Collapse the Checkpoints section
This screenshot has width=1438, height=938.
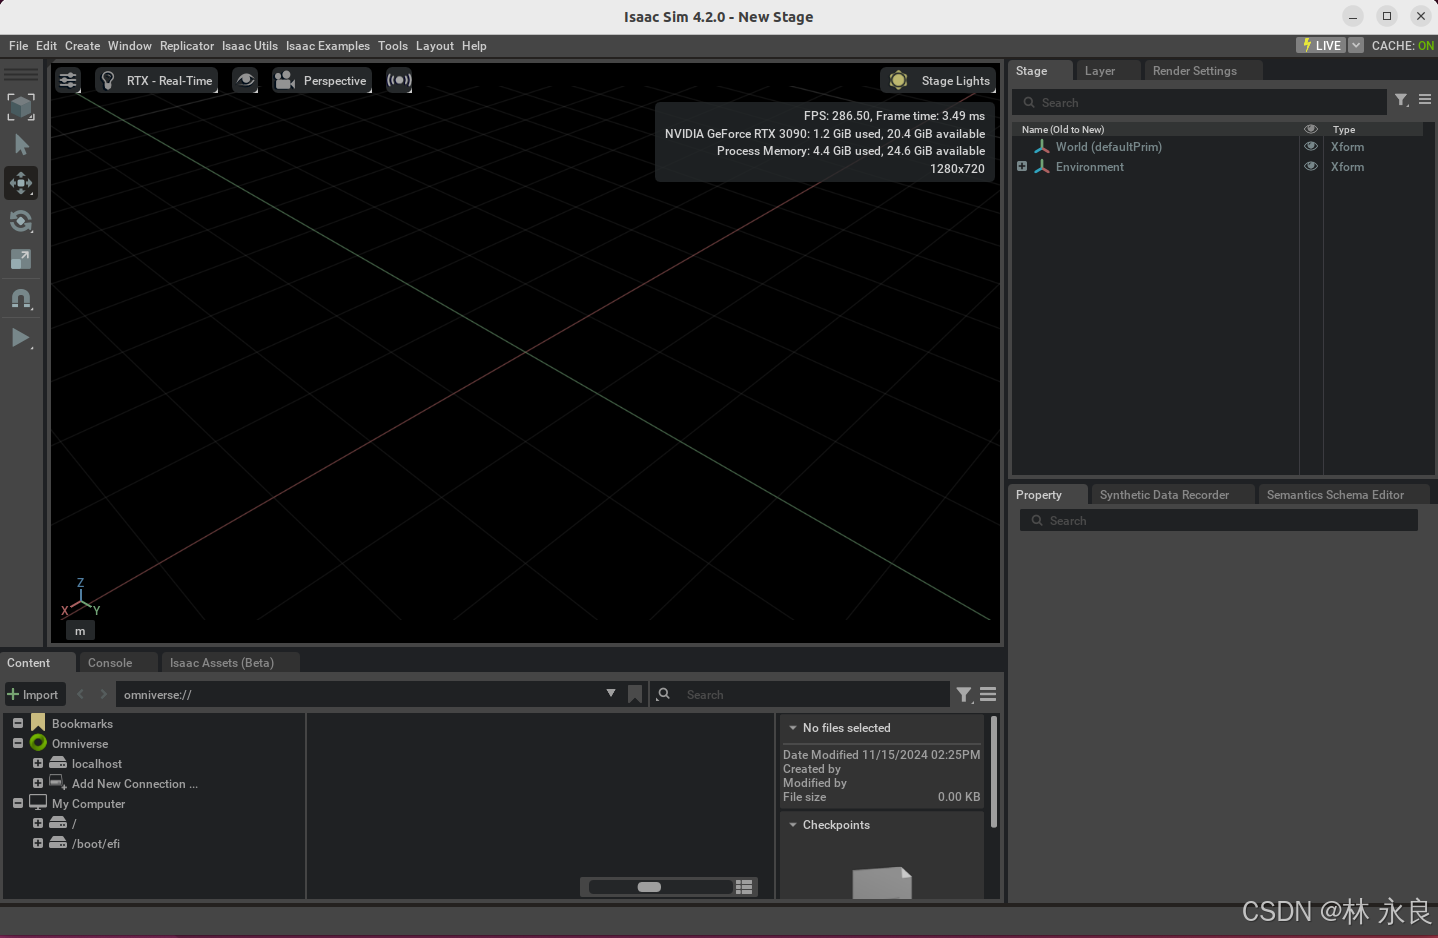point(793,825)
